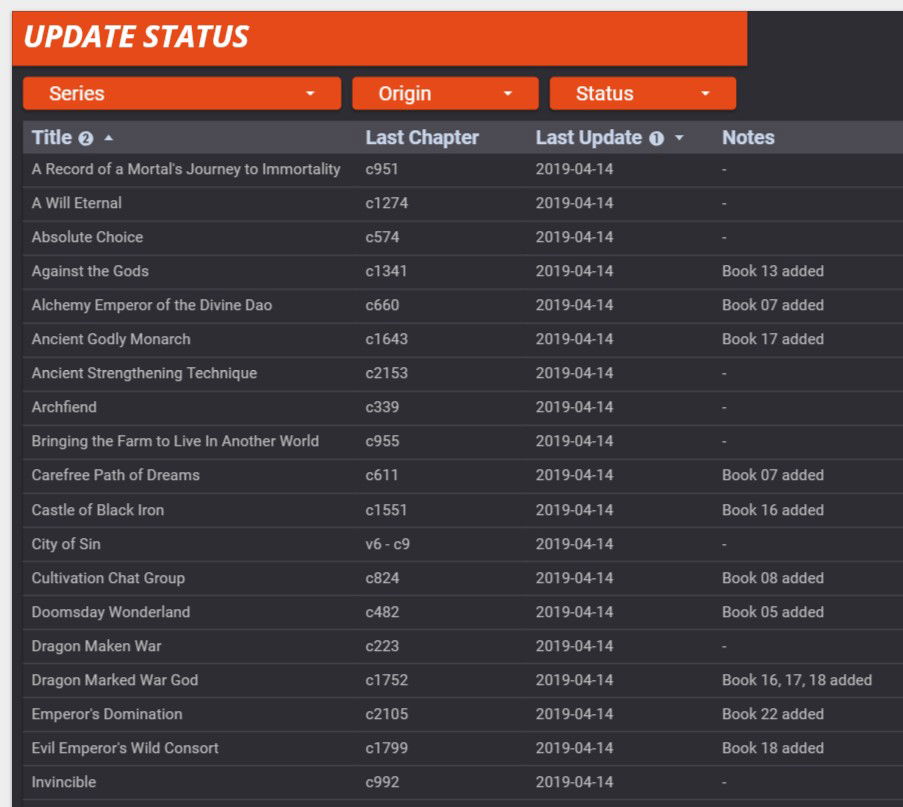
Task: Click chapter value c339
Action: pos(382,407)
